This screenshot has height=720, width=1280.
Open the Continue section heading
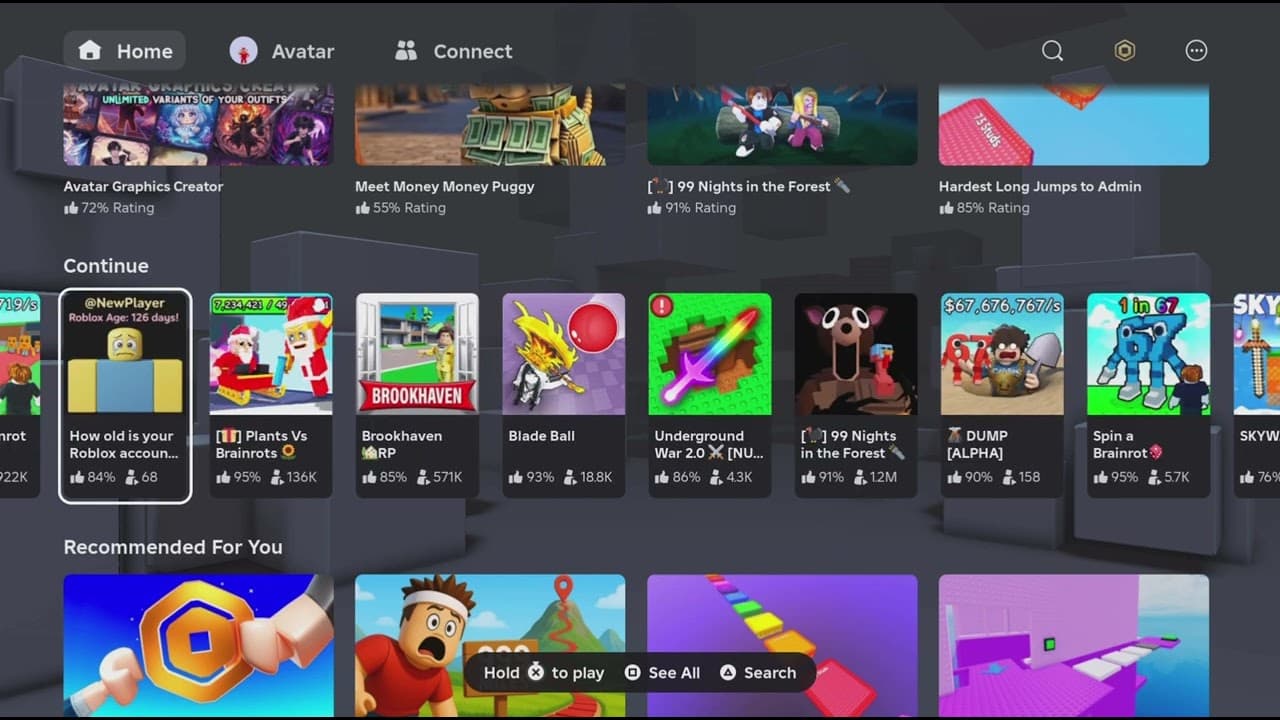[x=106, y=266]
